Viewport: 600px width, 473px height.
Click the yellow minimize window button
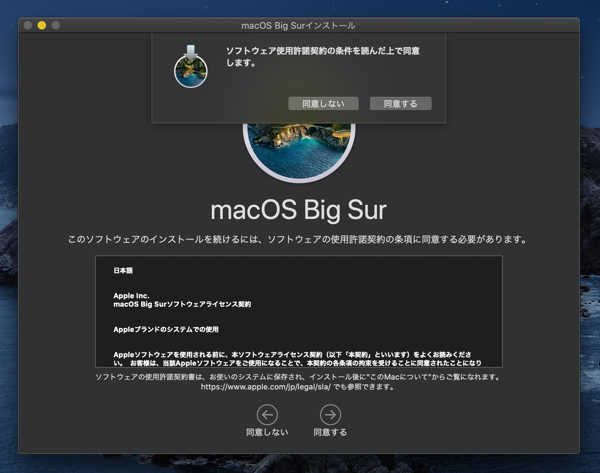click(x=42, y=25)
